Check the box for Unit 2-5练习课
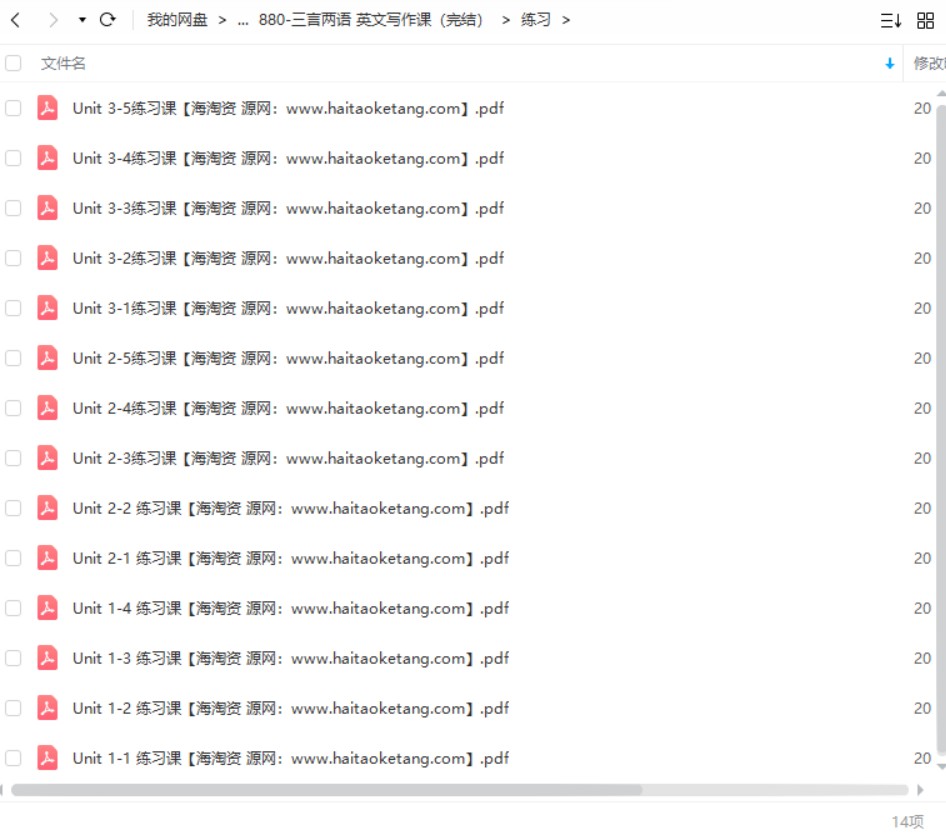This screenshot has width=946, height=834. coord(13,359)
